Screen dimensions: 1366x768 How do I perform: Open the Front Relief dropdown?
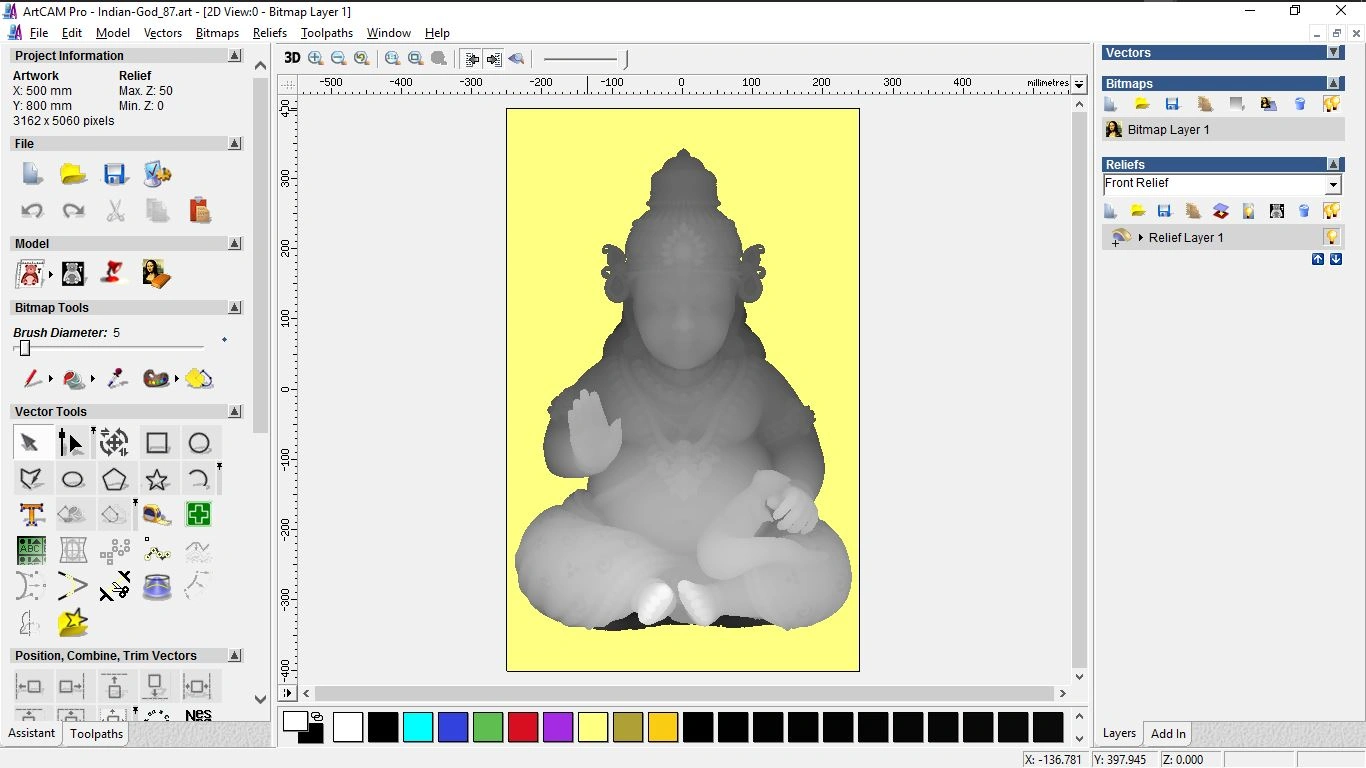[1333, 184]
